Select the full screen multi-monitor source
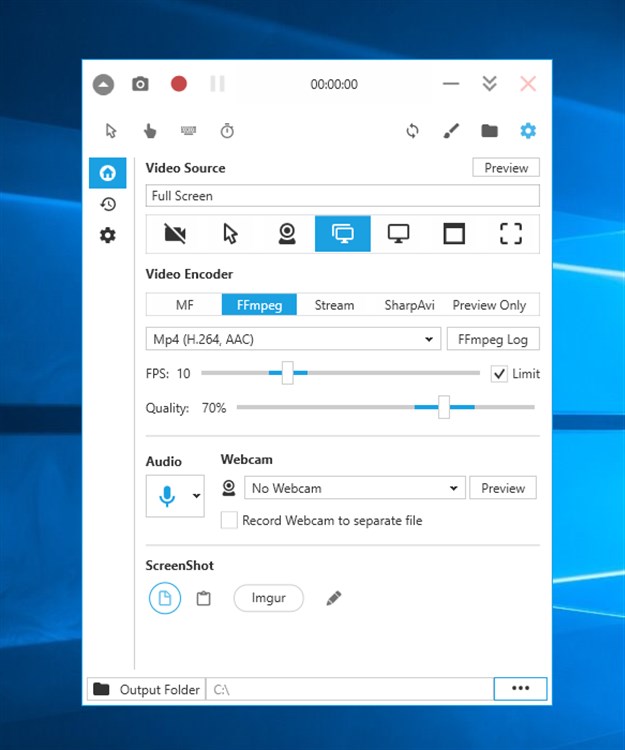The height and width of the screenshot is (750, 625). 342,233
